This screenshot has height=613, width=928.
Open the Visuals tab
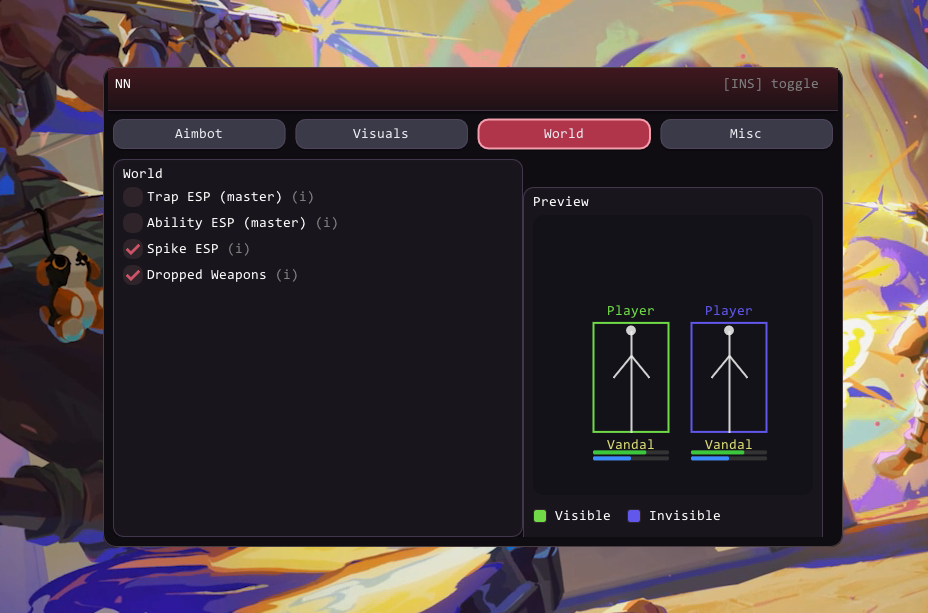(x=381, y=134)
